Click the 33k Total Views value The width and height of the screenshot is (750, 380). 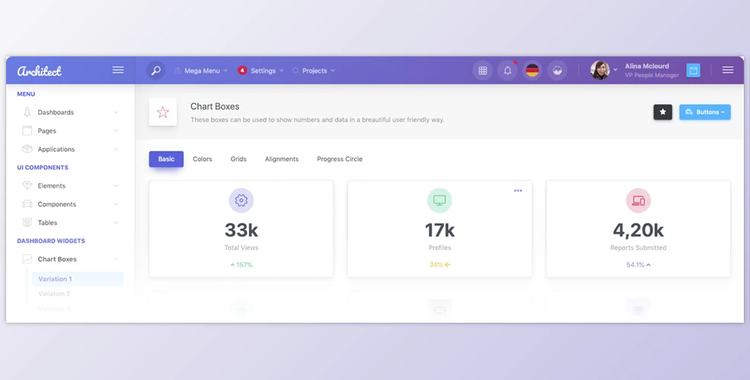click(241, 230)
